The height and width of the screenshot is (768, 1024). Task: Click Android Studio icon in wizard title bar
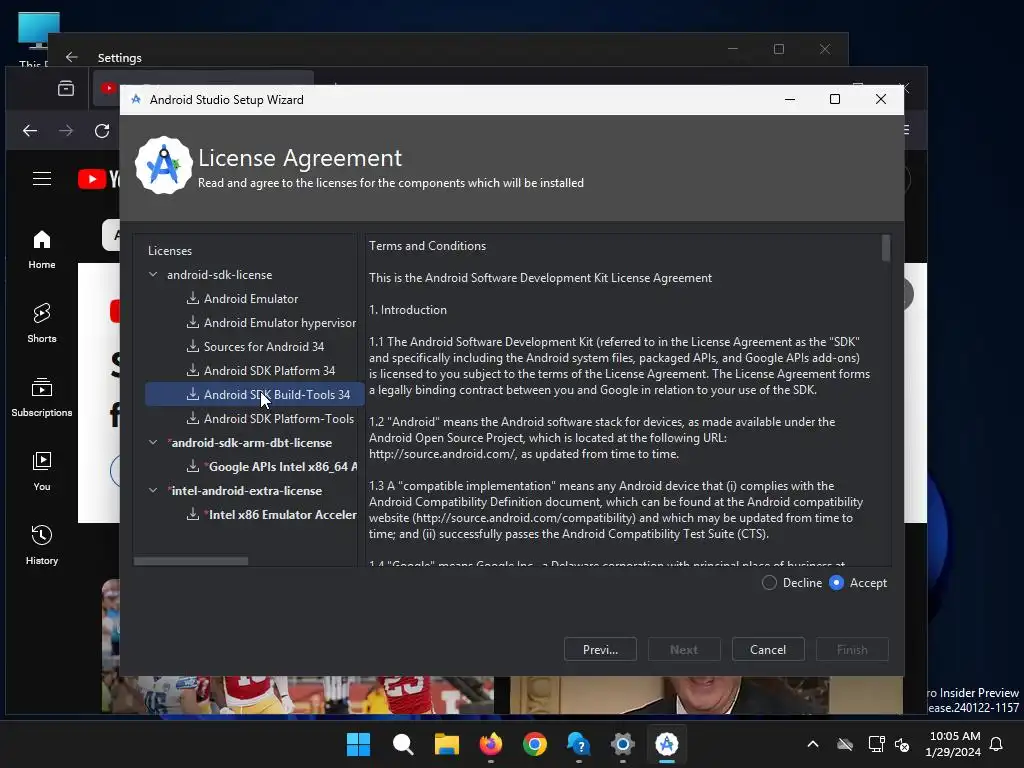(136, 99)
